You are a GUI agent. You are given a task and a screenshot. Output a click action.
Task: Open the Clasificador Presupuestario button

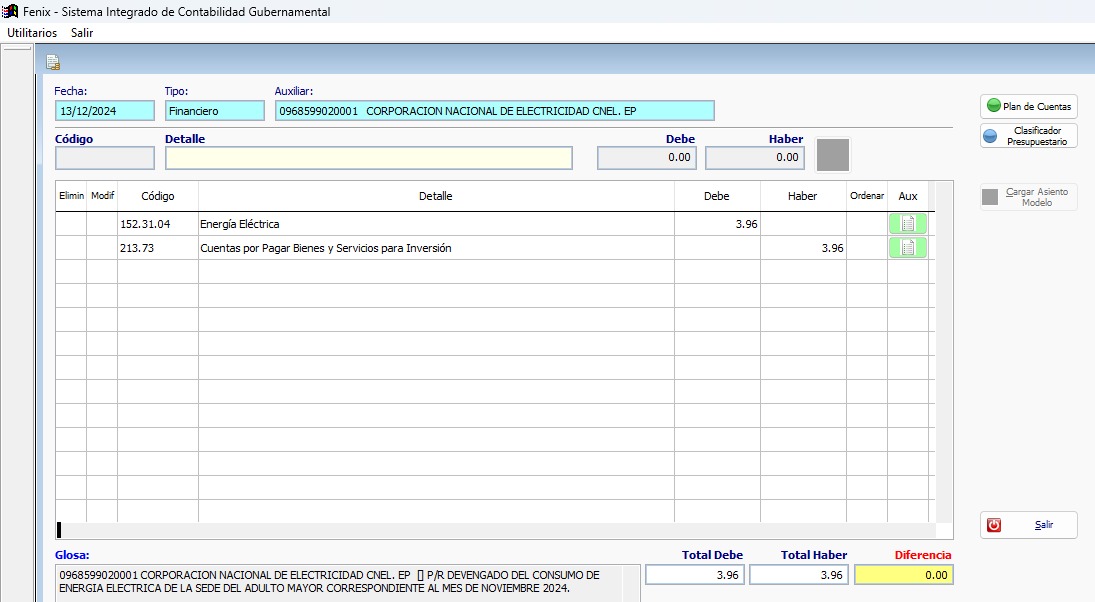(x=1028, y=136)
